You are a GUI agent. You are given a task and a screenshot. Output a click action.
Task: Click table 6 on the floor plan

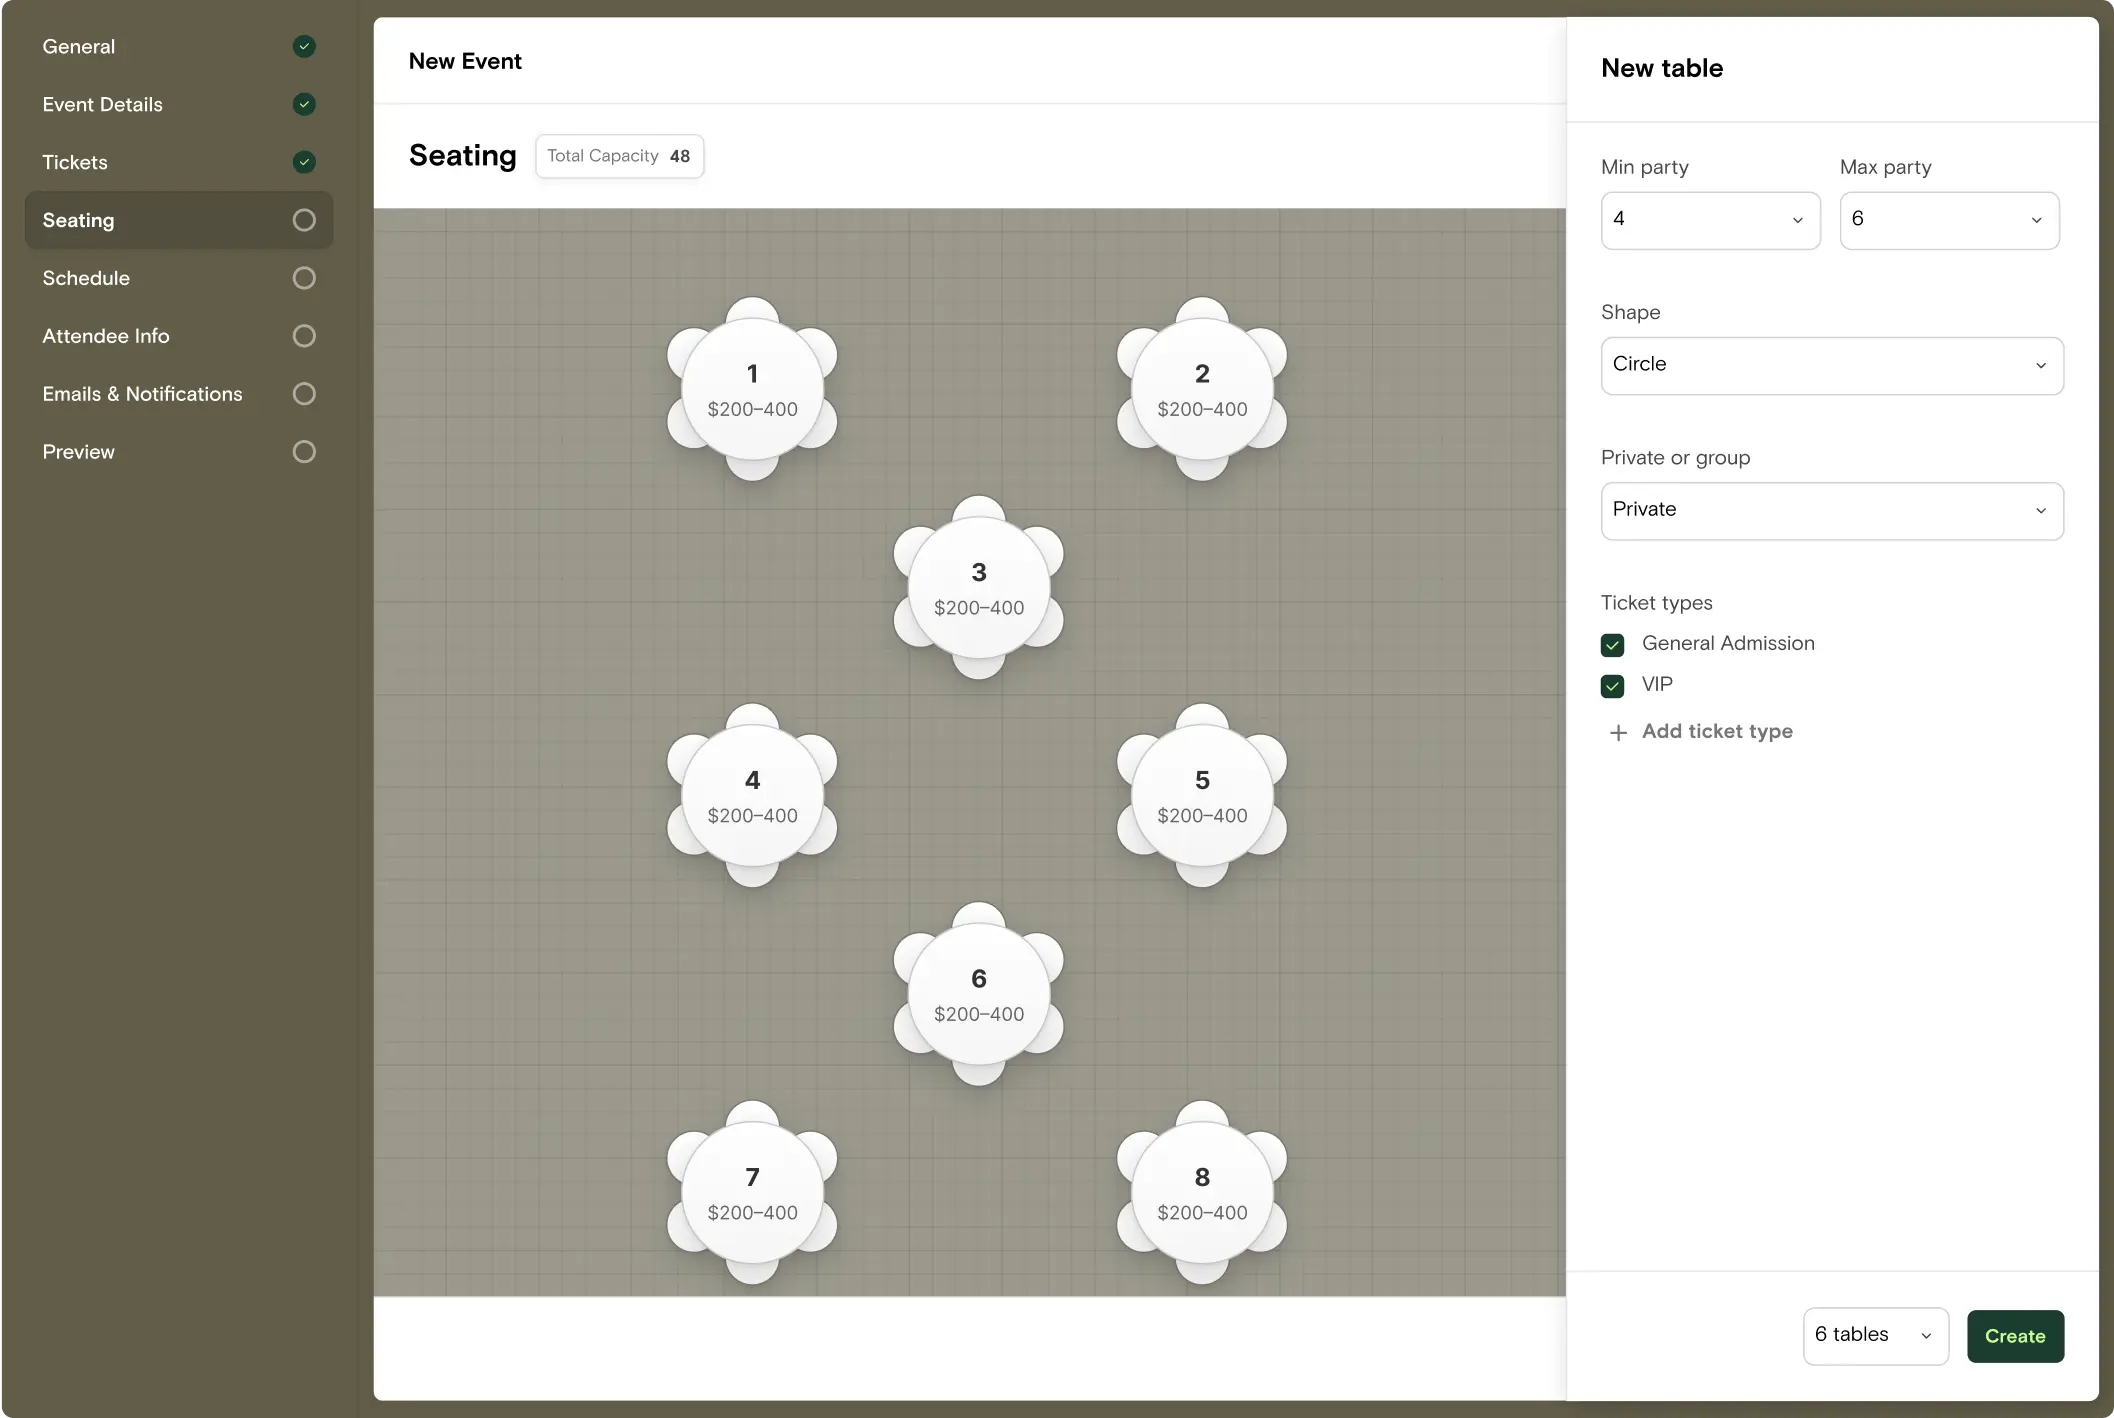click(978, 994)
